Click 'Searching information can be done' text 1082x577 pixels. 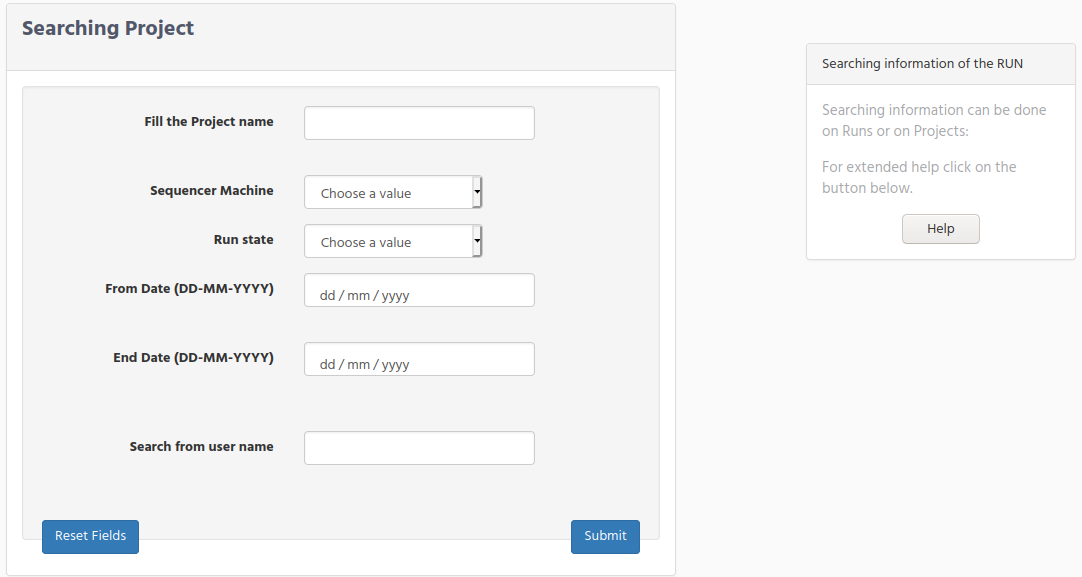click(x=934, y=110)
